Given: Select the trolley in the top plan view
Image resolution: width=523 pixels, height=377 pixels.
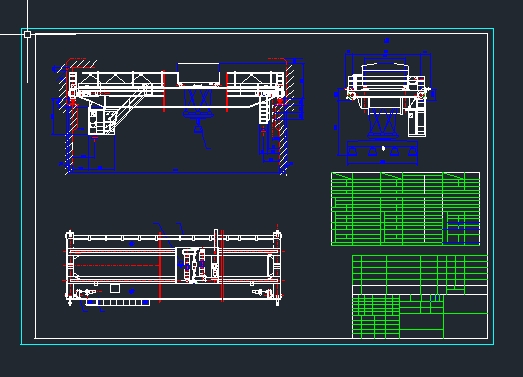Looking at the screenshot, I should (x=197, y=265).
